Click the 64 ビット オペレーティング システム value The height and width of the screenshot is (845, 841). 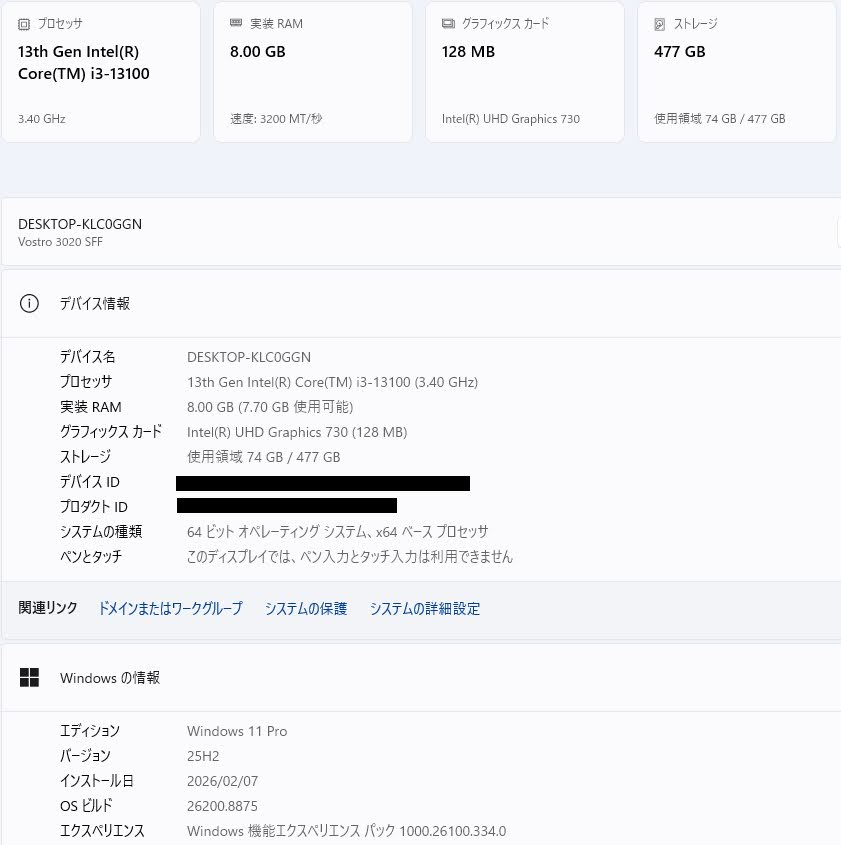[338, 532]
